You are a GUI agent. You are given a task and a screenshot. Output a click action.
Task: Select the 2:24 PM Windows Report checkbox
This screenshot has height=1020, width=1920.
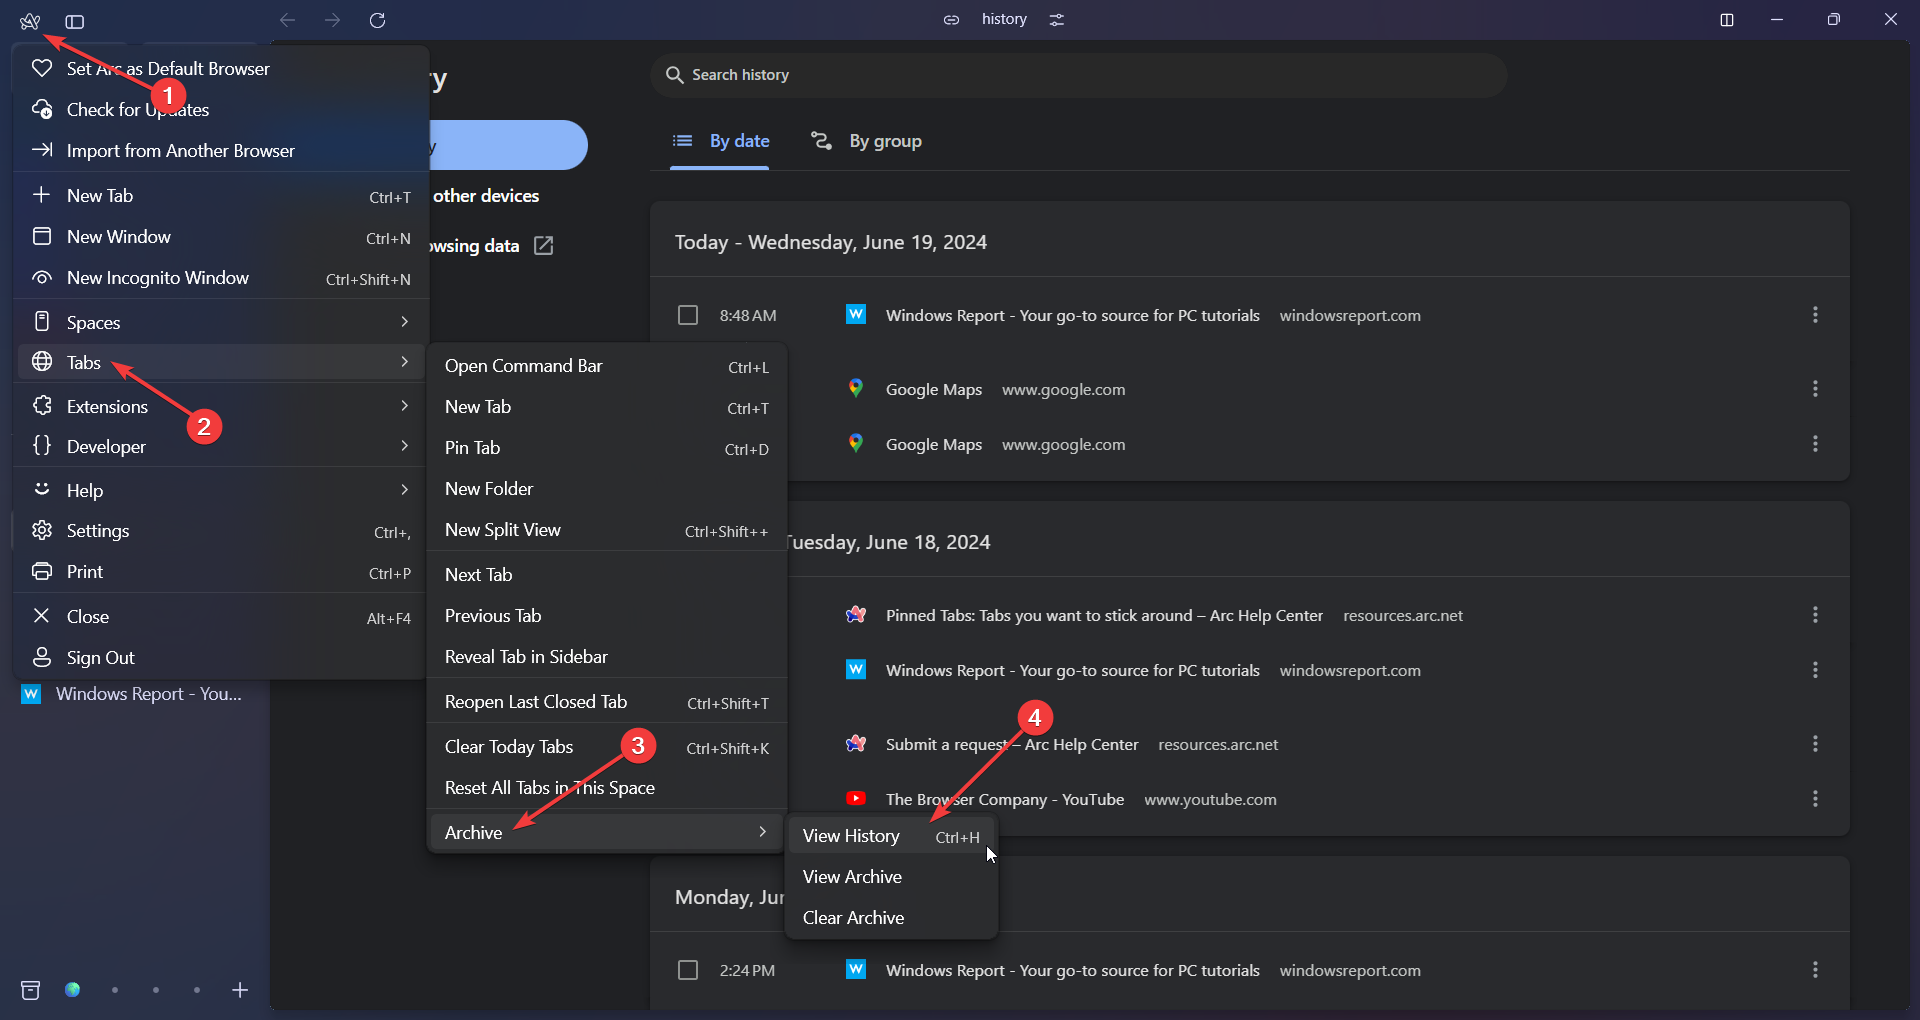688,970
